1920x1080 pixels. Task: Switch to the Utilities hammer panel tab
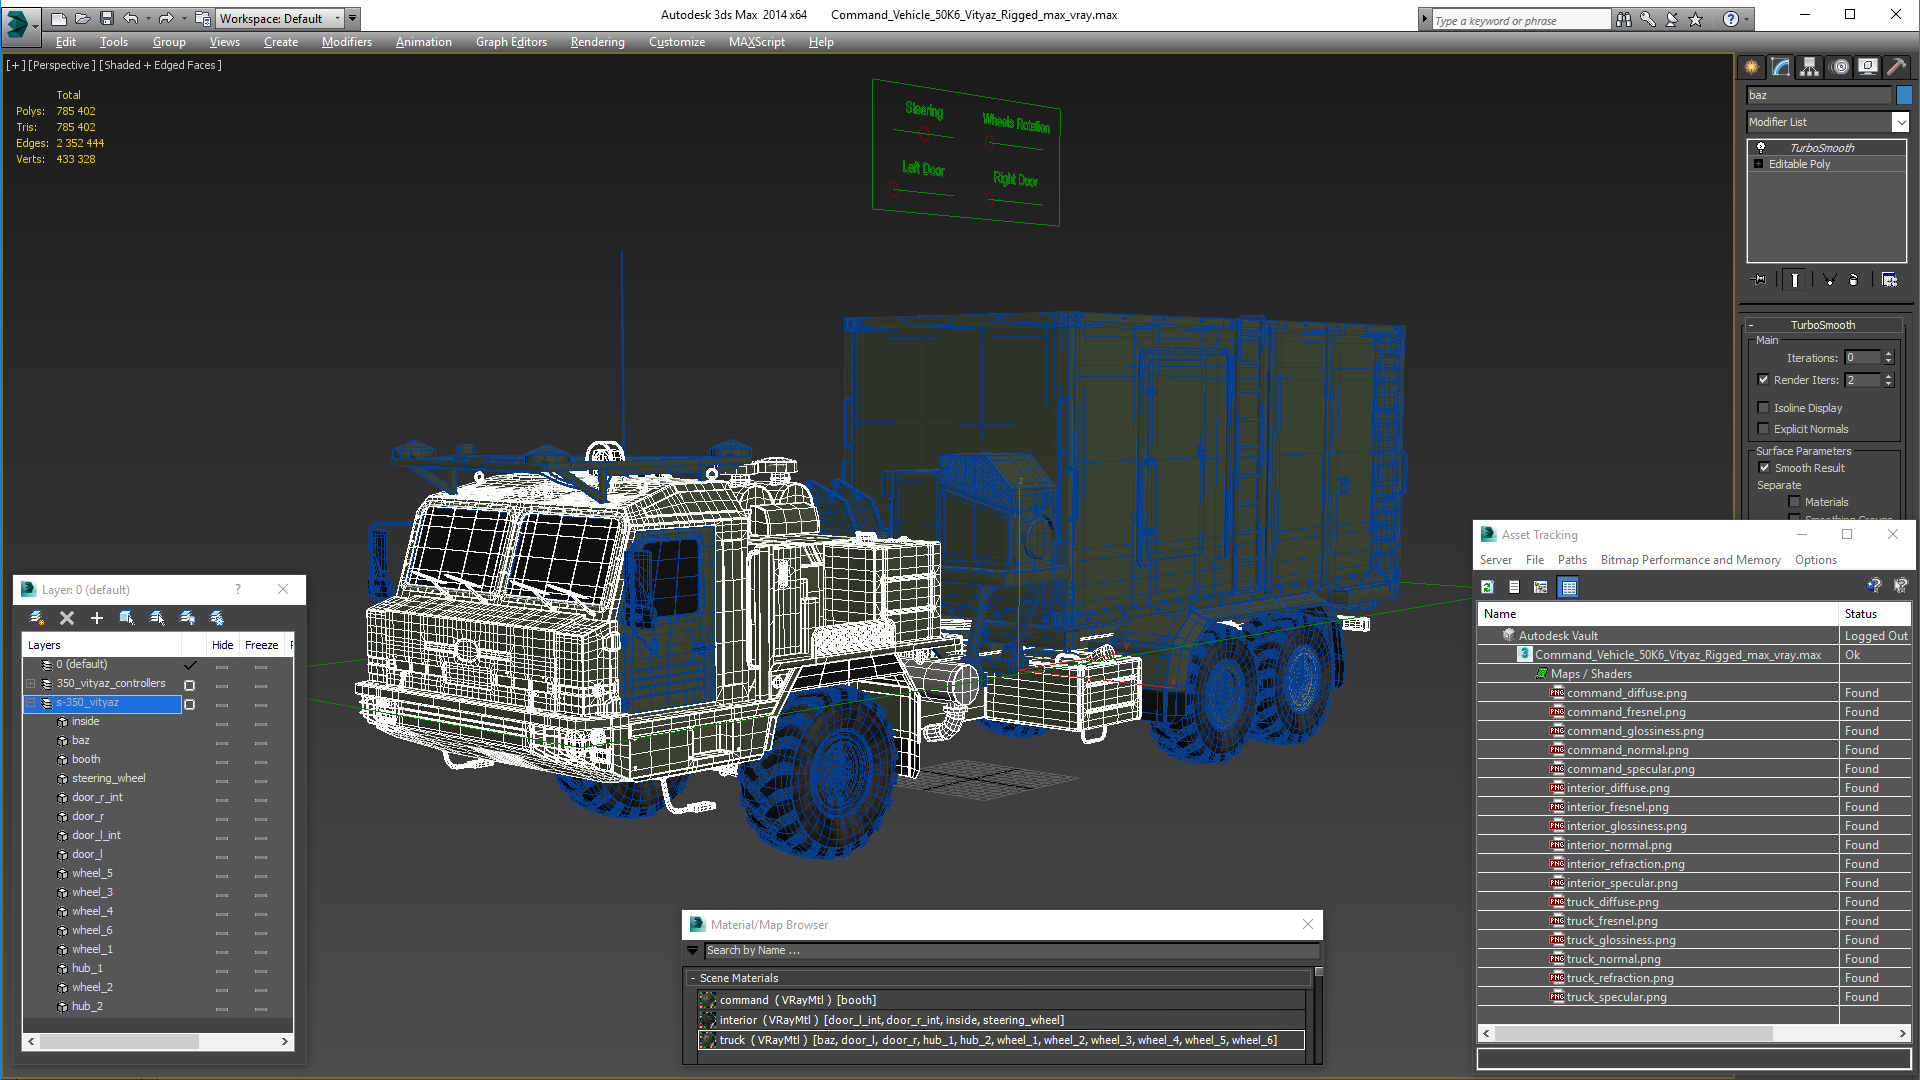(x=1896, y=67)
